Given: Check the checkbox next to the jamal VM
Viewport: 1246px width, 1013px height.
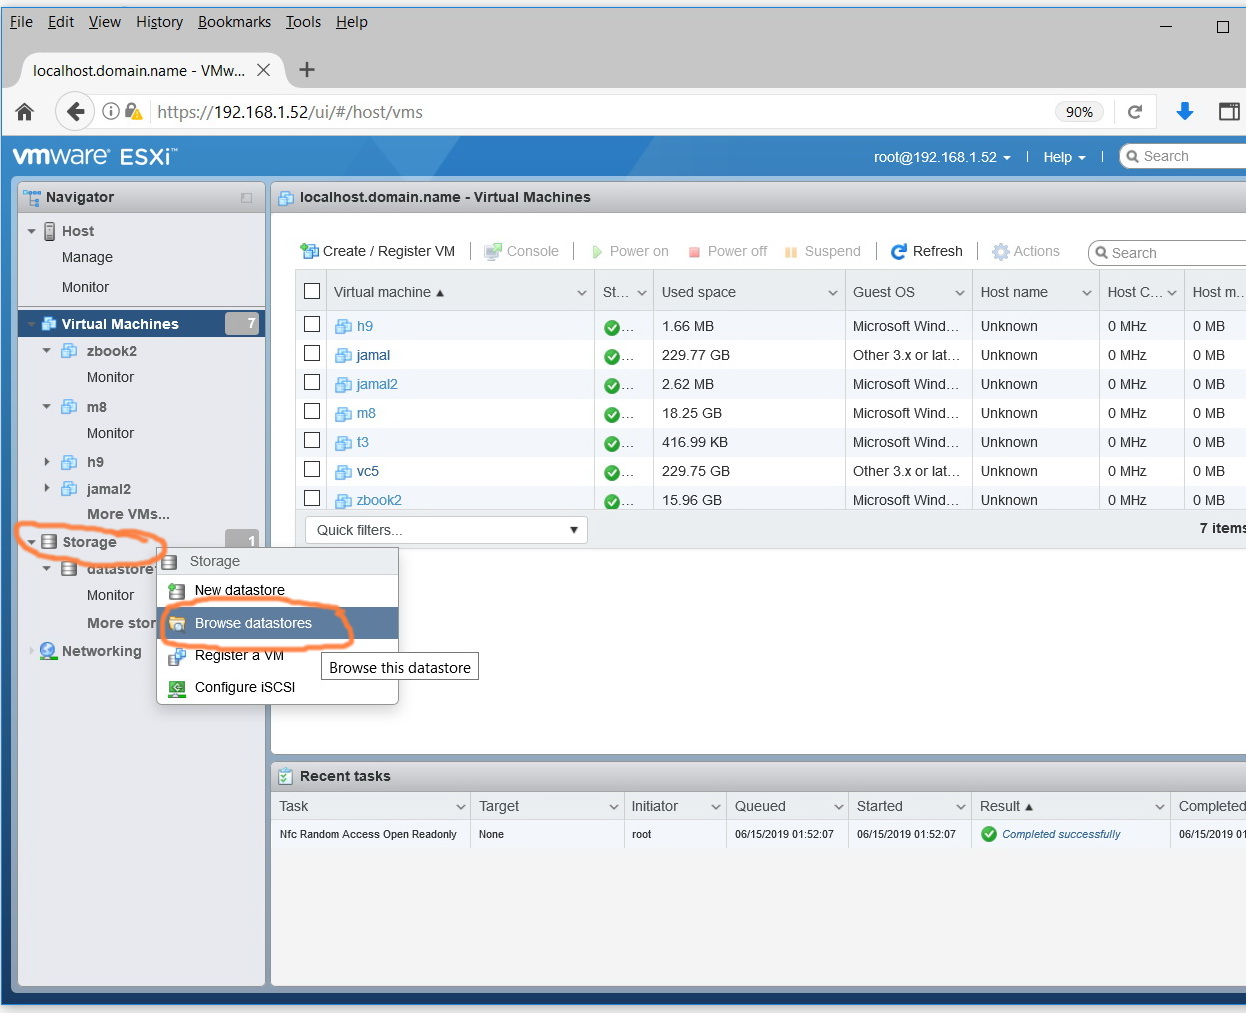Looking at the screenshot, I should 311,355.
